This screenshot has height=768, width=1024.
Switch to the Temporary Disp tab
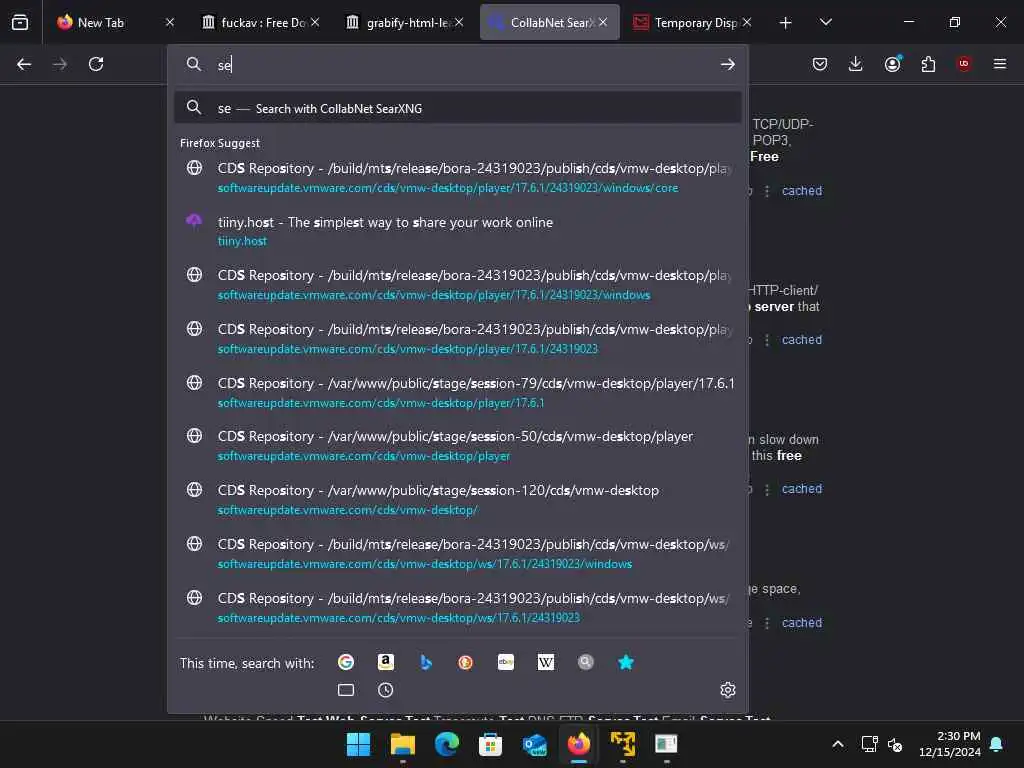coord(692,22)
